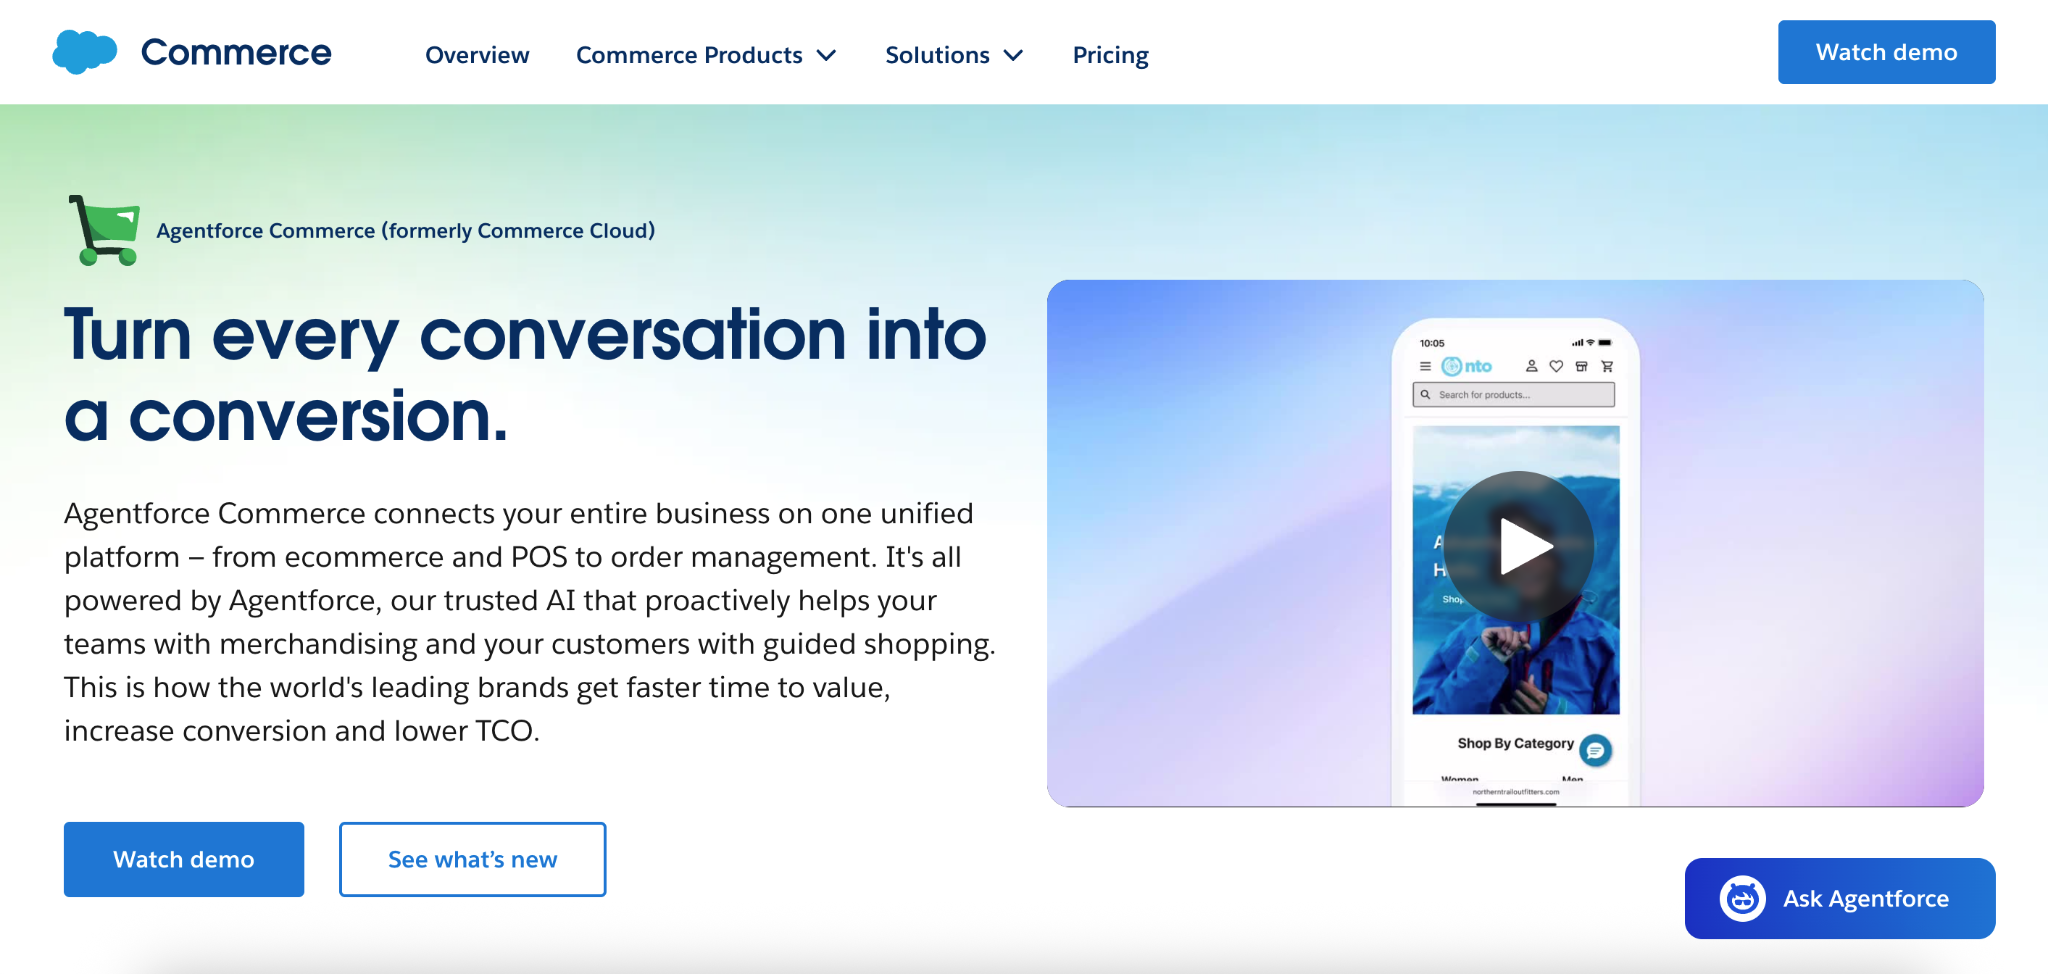Click the store icon in phone mockup
Screen dimensions: 2048x974
[x=1582, y=366]
